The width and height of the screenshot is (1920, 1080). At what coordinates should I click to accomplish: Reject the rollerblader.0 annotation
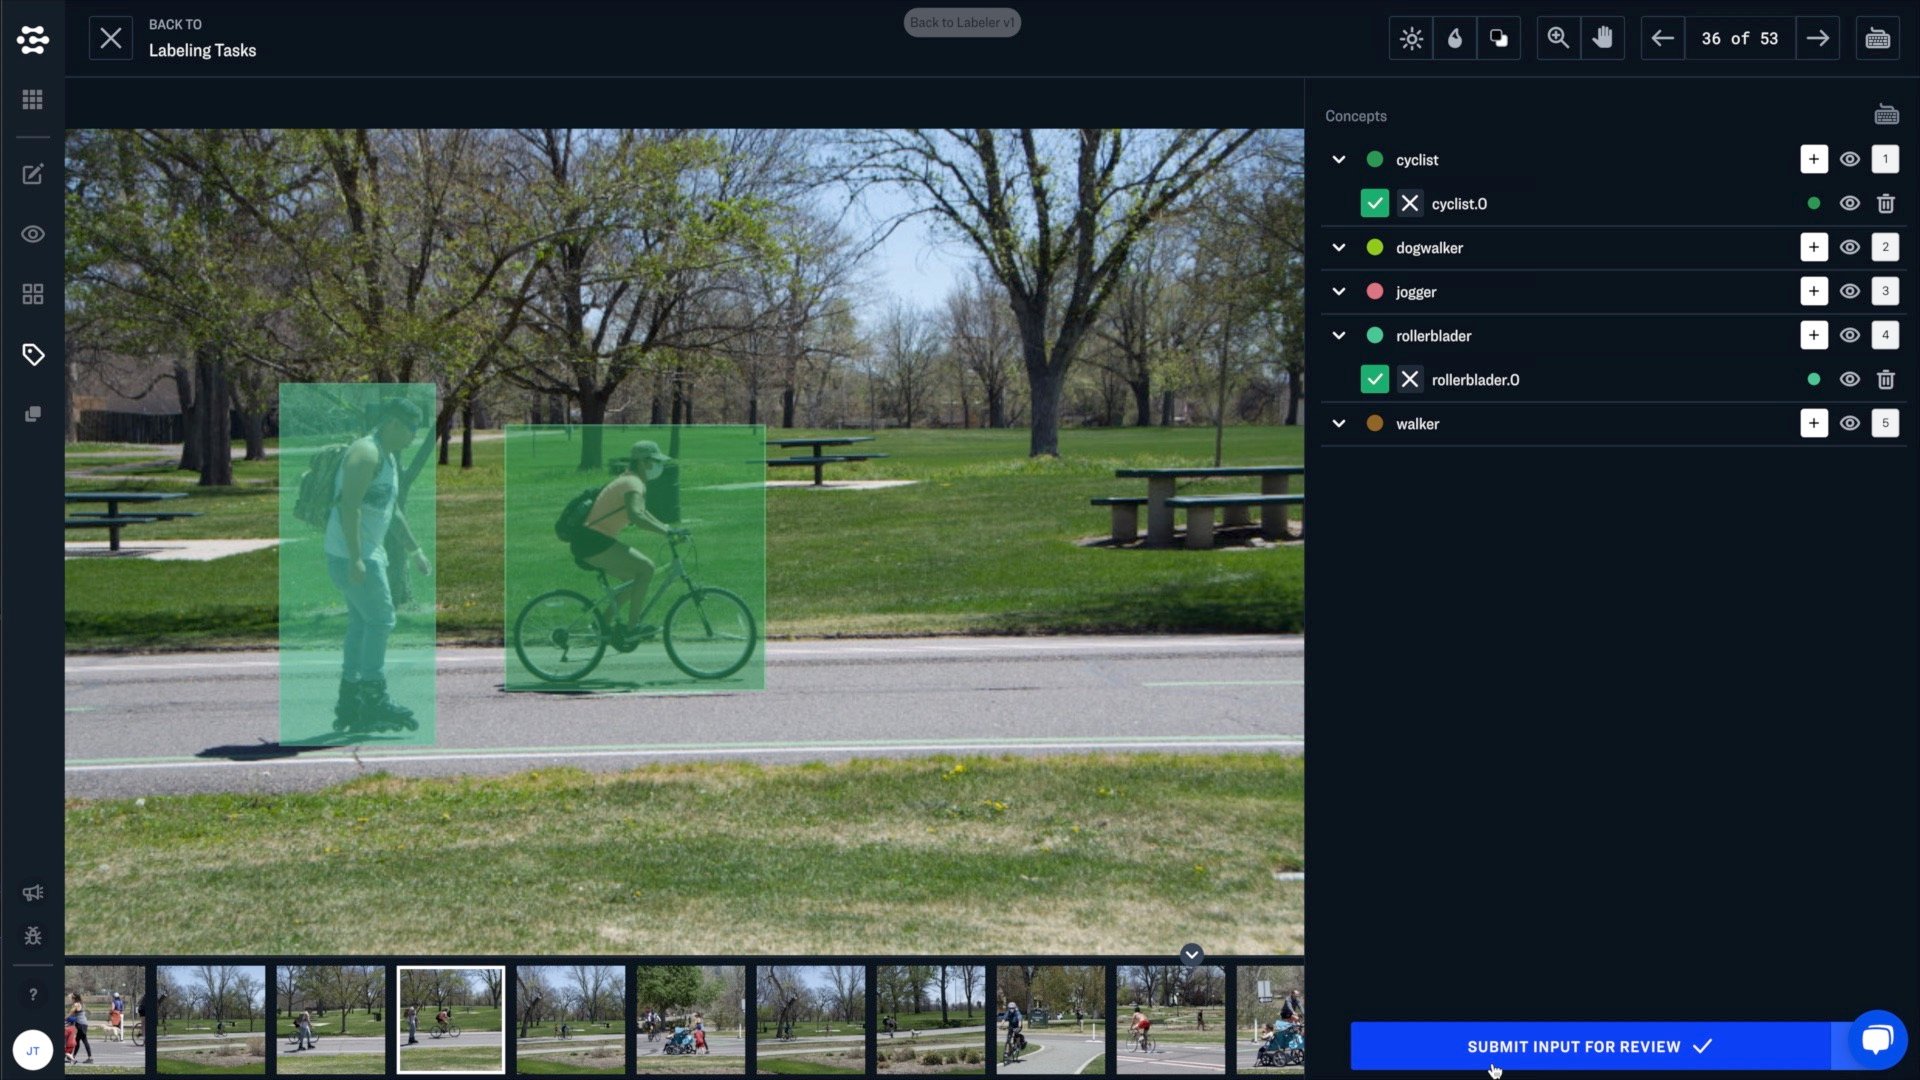(1409, 380)
